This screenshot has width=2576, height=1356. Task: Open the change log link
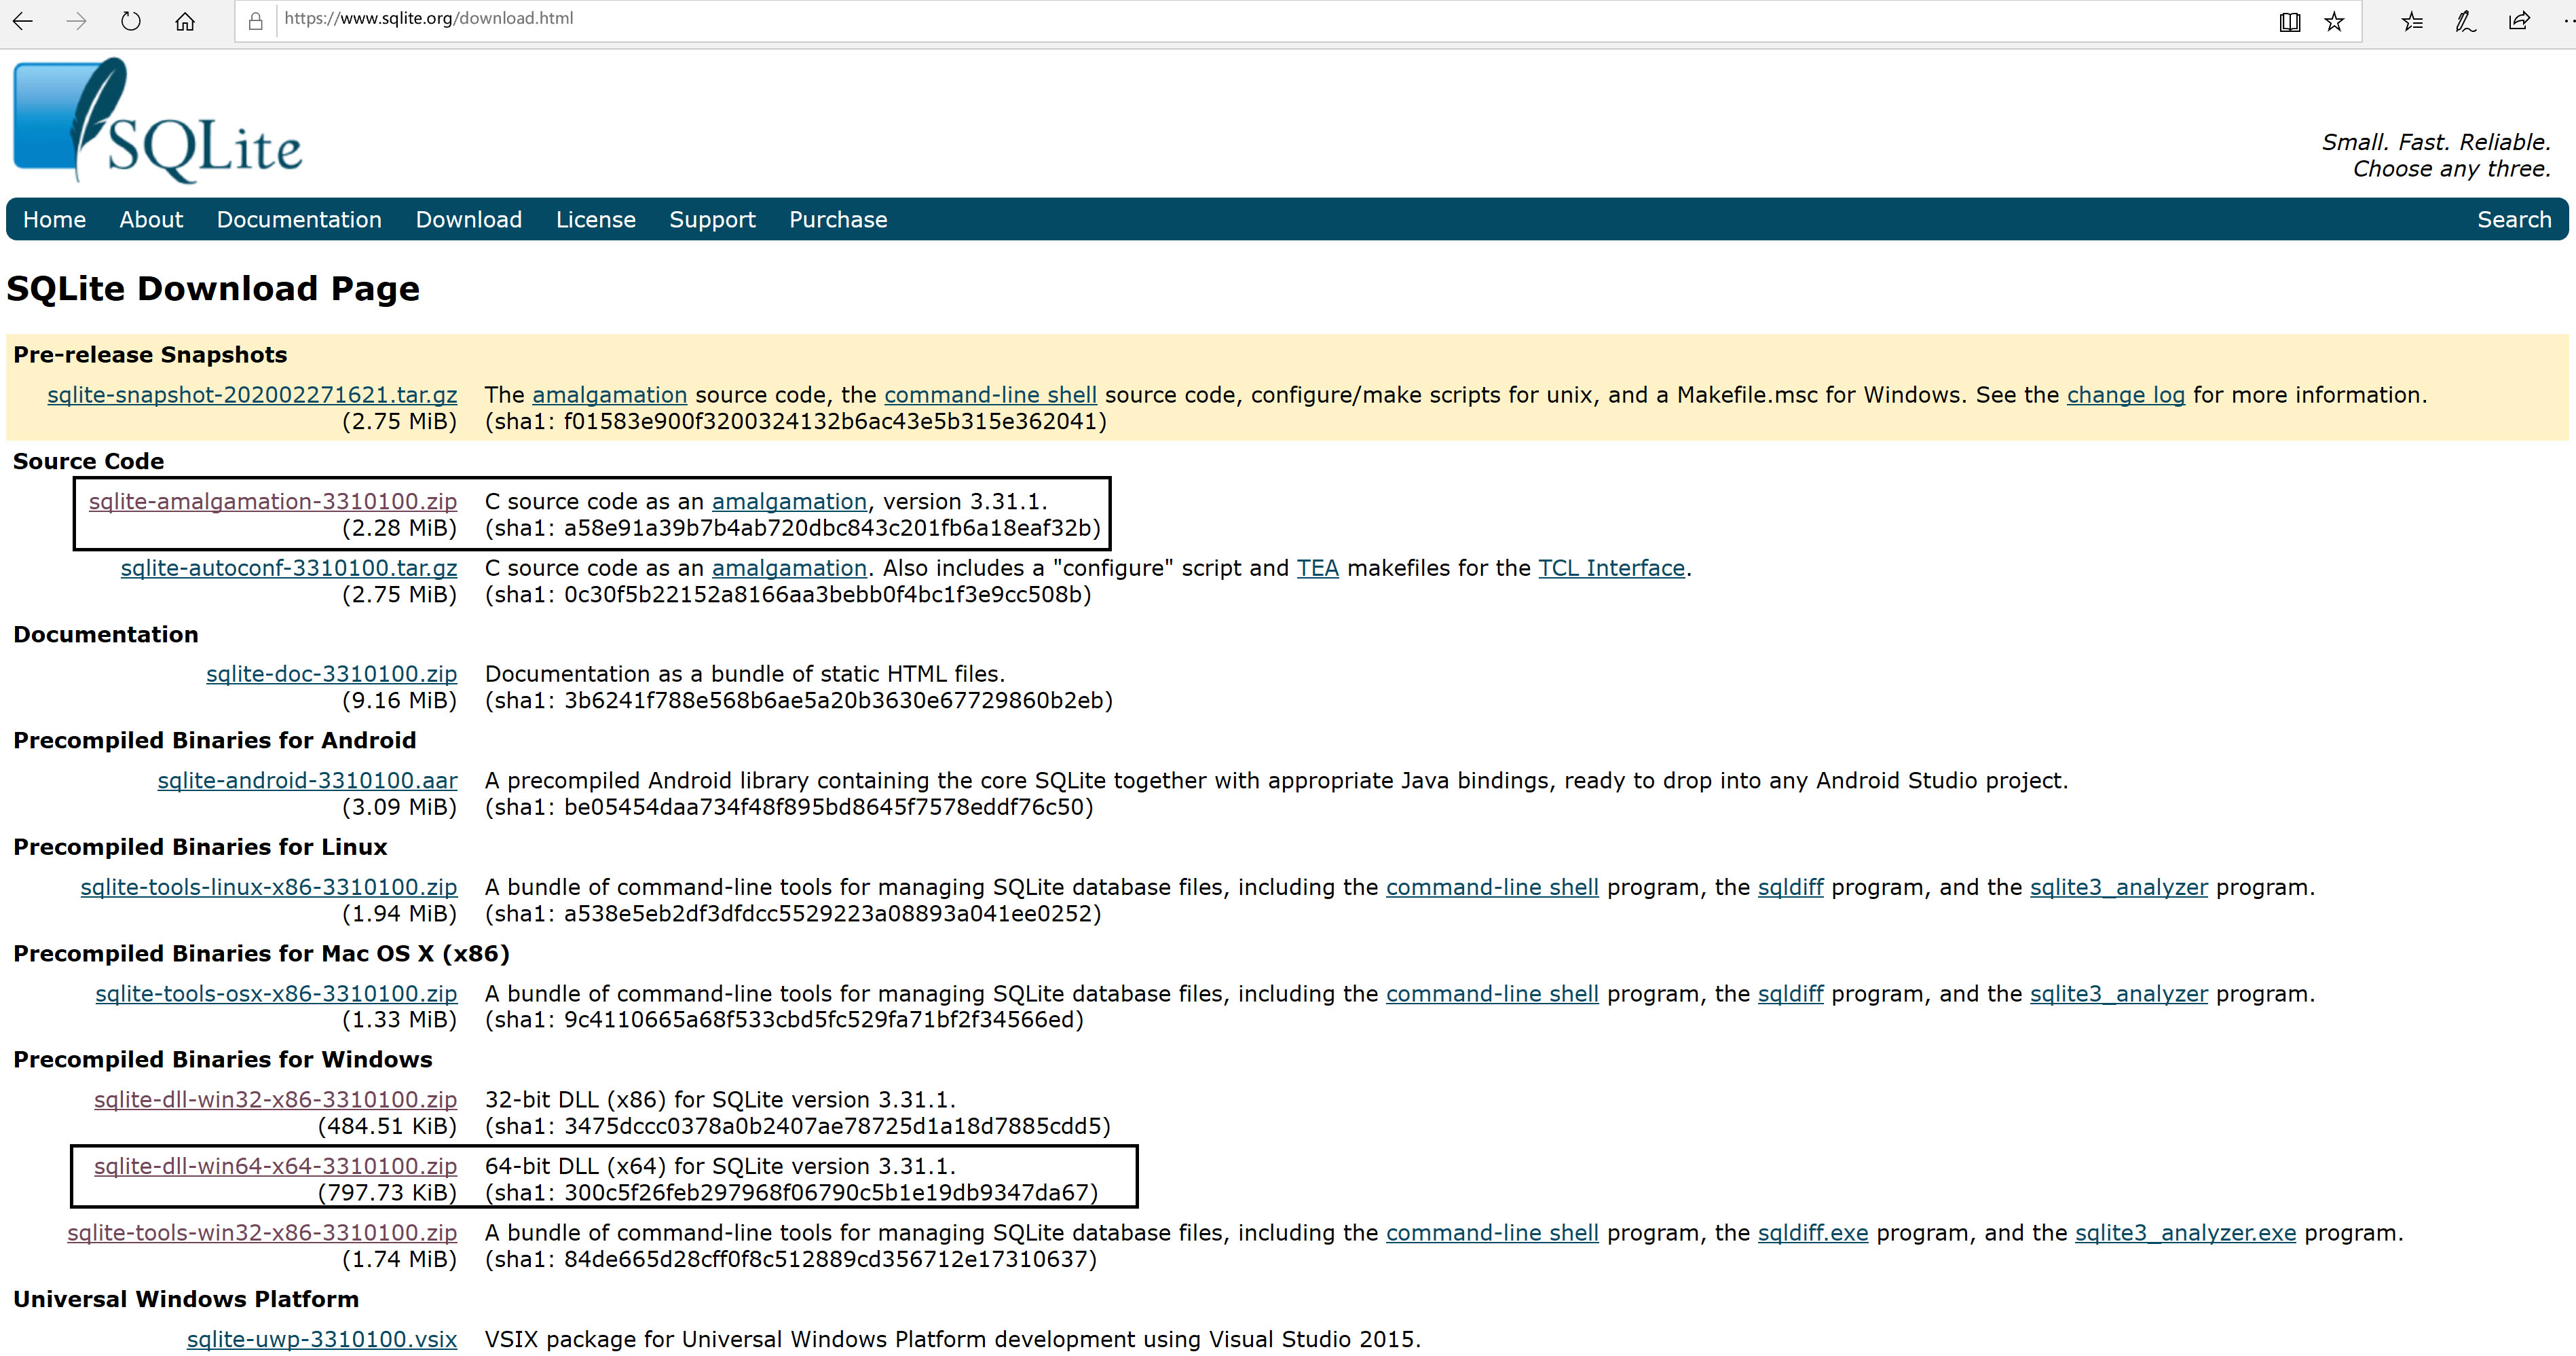2125,395
